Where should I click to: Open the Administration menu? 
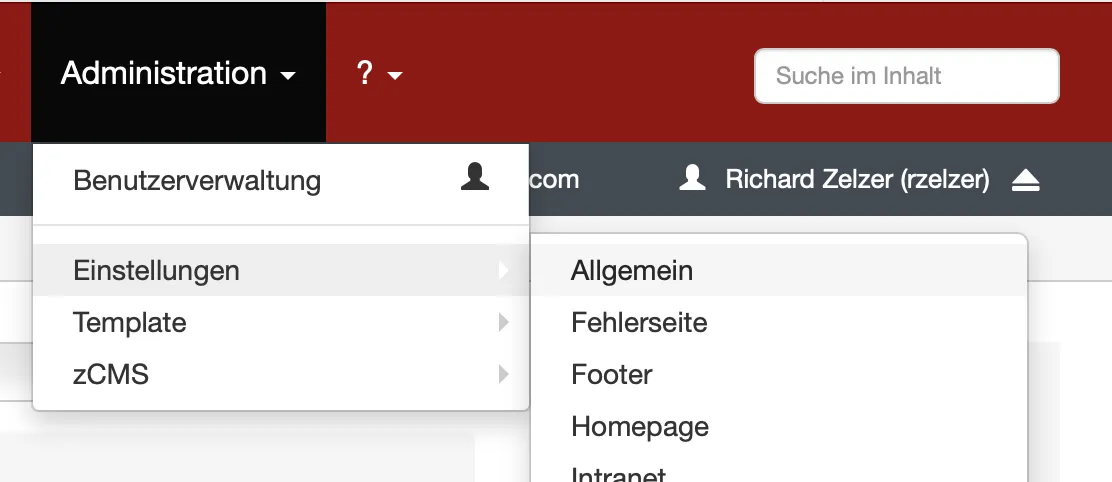point(164,73)
